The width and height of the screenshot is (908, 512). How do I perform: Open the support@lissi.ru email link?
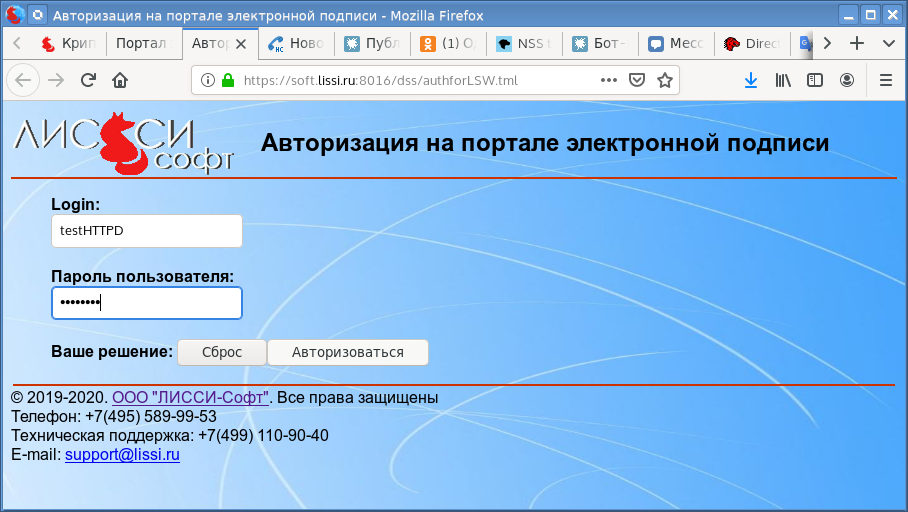[122, 455]
